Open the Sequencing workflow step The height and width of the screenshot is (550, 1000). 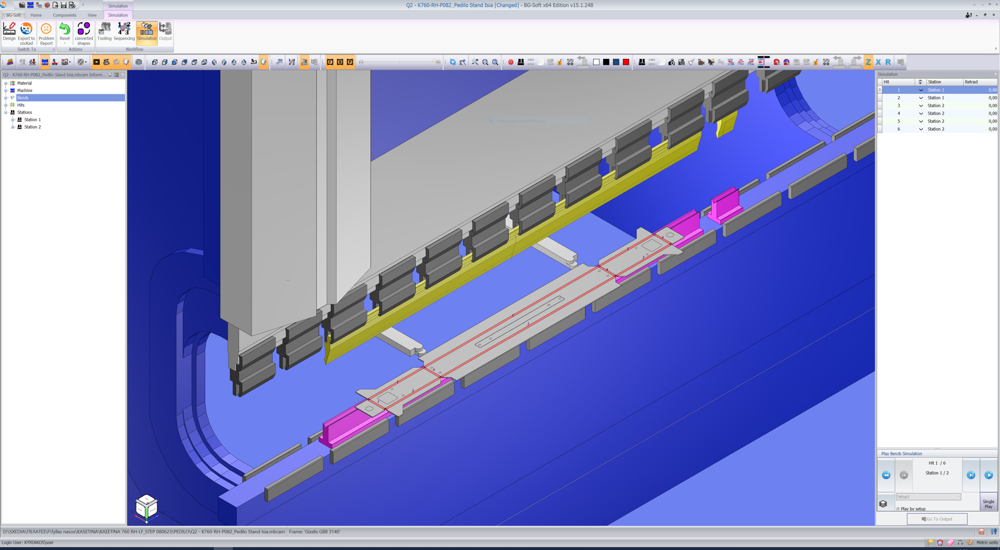pyautogui.click(x=124, y=32)
